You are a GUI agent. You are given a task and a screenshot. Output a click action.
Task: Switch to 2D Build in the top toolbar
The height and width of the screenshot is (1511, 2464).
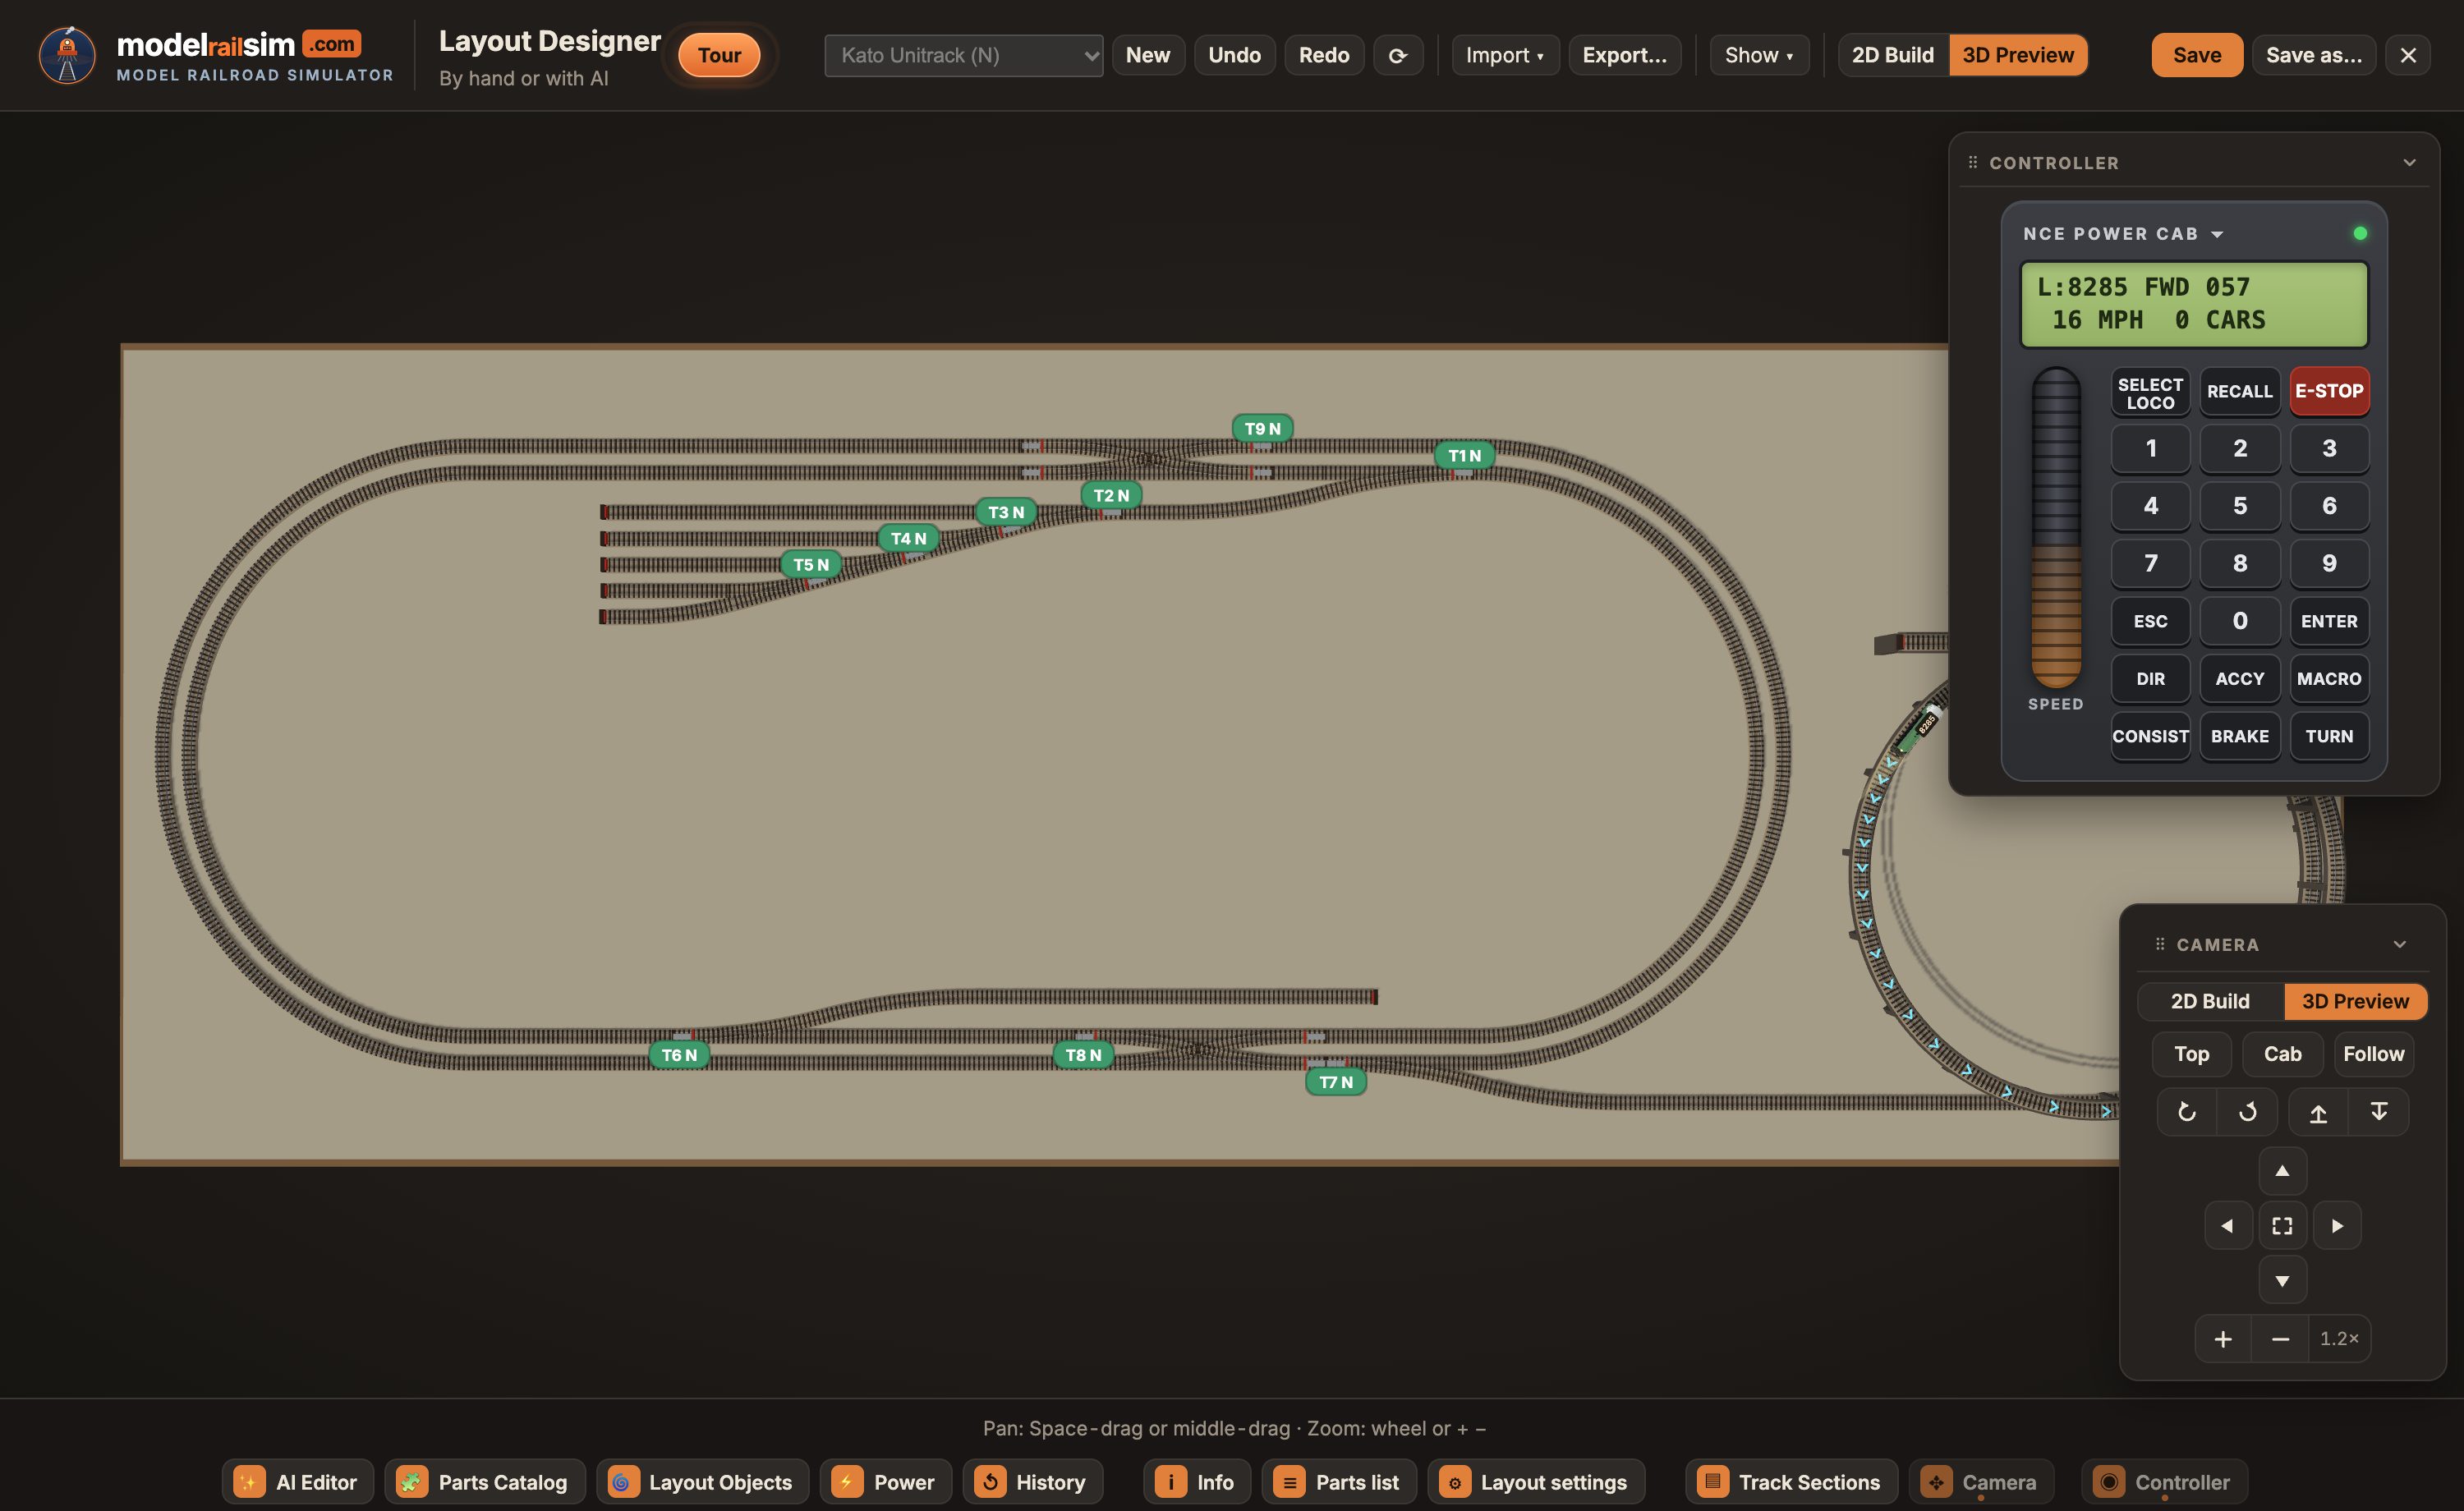click(x=1892, y=55)
